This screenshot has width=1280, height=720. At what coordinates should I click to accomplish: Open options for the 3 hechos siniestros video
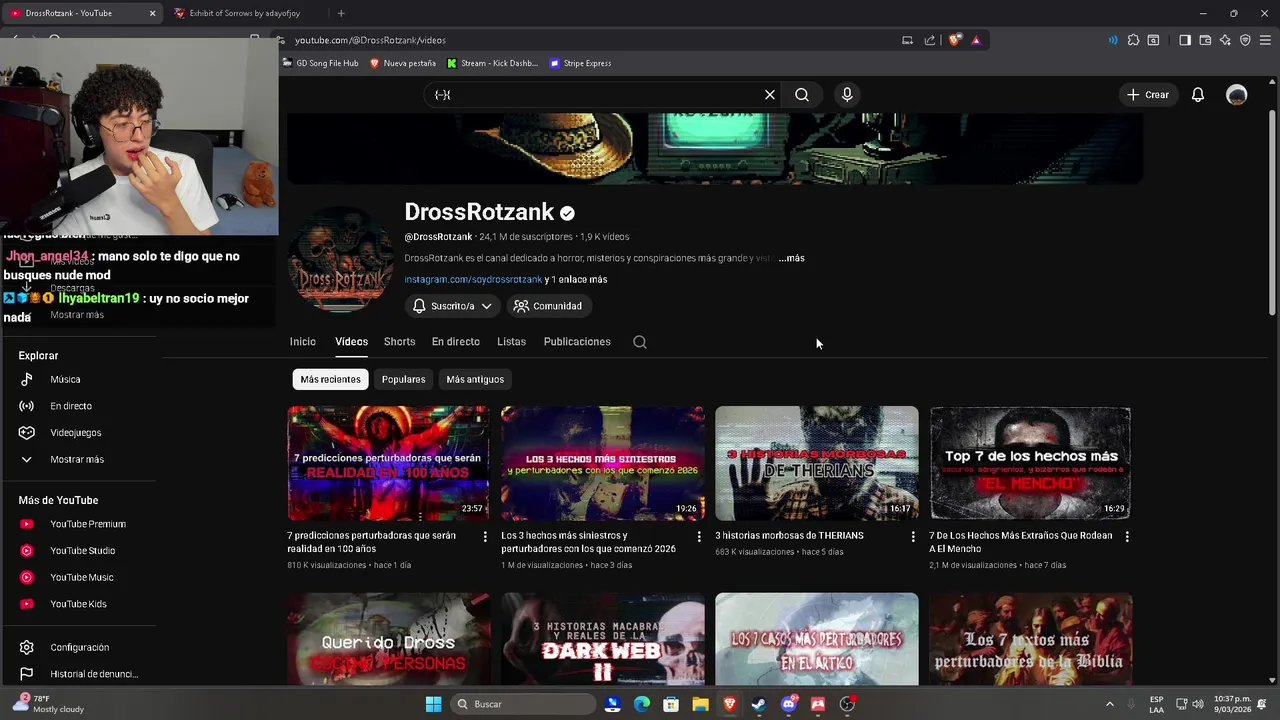tap(699, 537)
